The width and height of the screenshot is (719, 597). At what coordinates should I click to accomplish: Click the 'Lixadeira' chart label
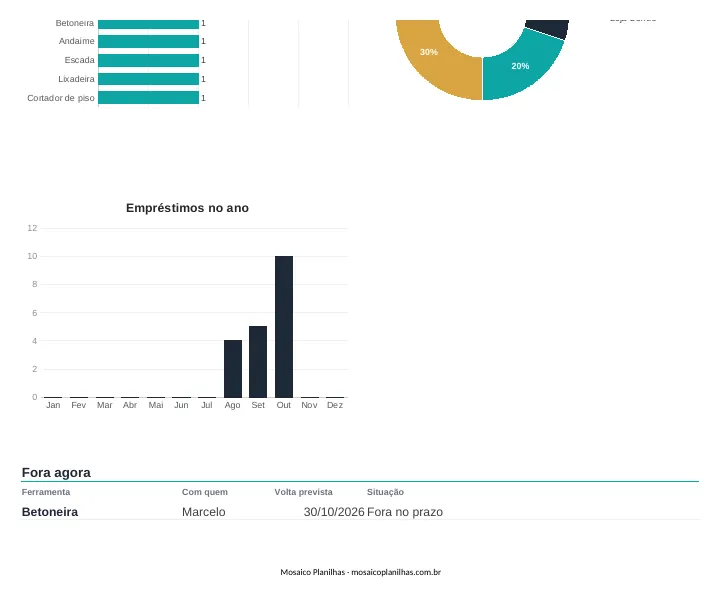(77, 79)
